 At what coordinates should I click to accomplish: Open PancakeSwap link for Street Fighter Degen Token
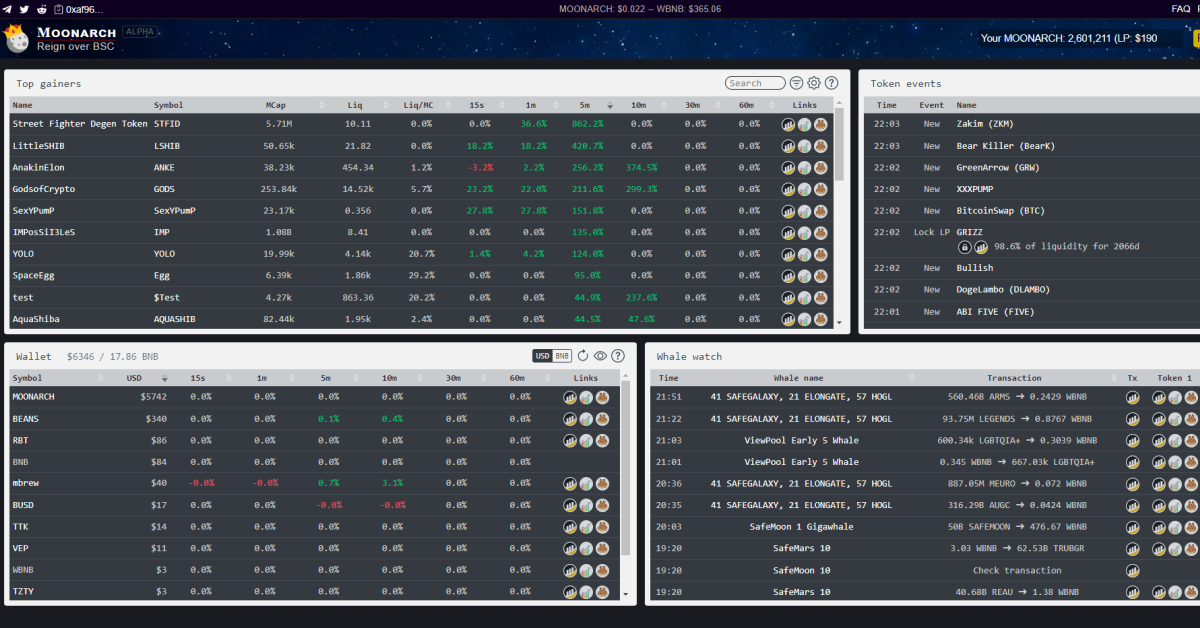click(x=820, y=124)
